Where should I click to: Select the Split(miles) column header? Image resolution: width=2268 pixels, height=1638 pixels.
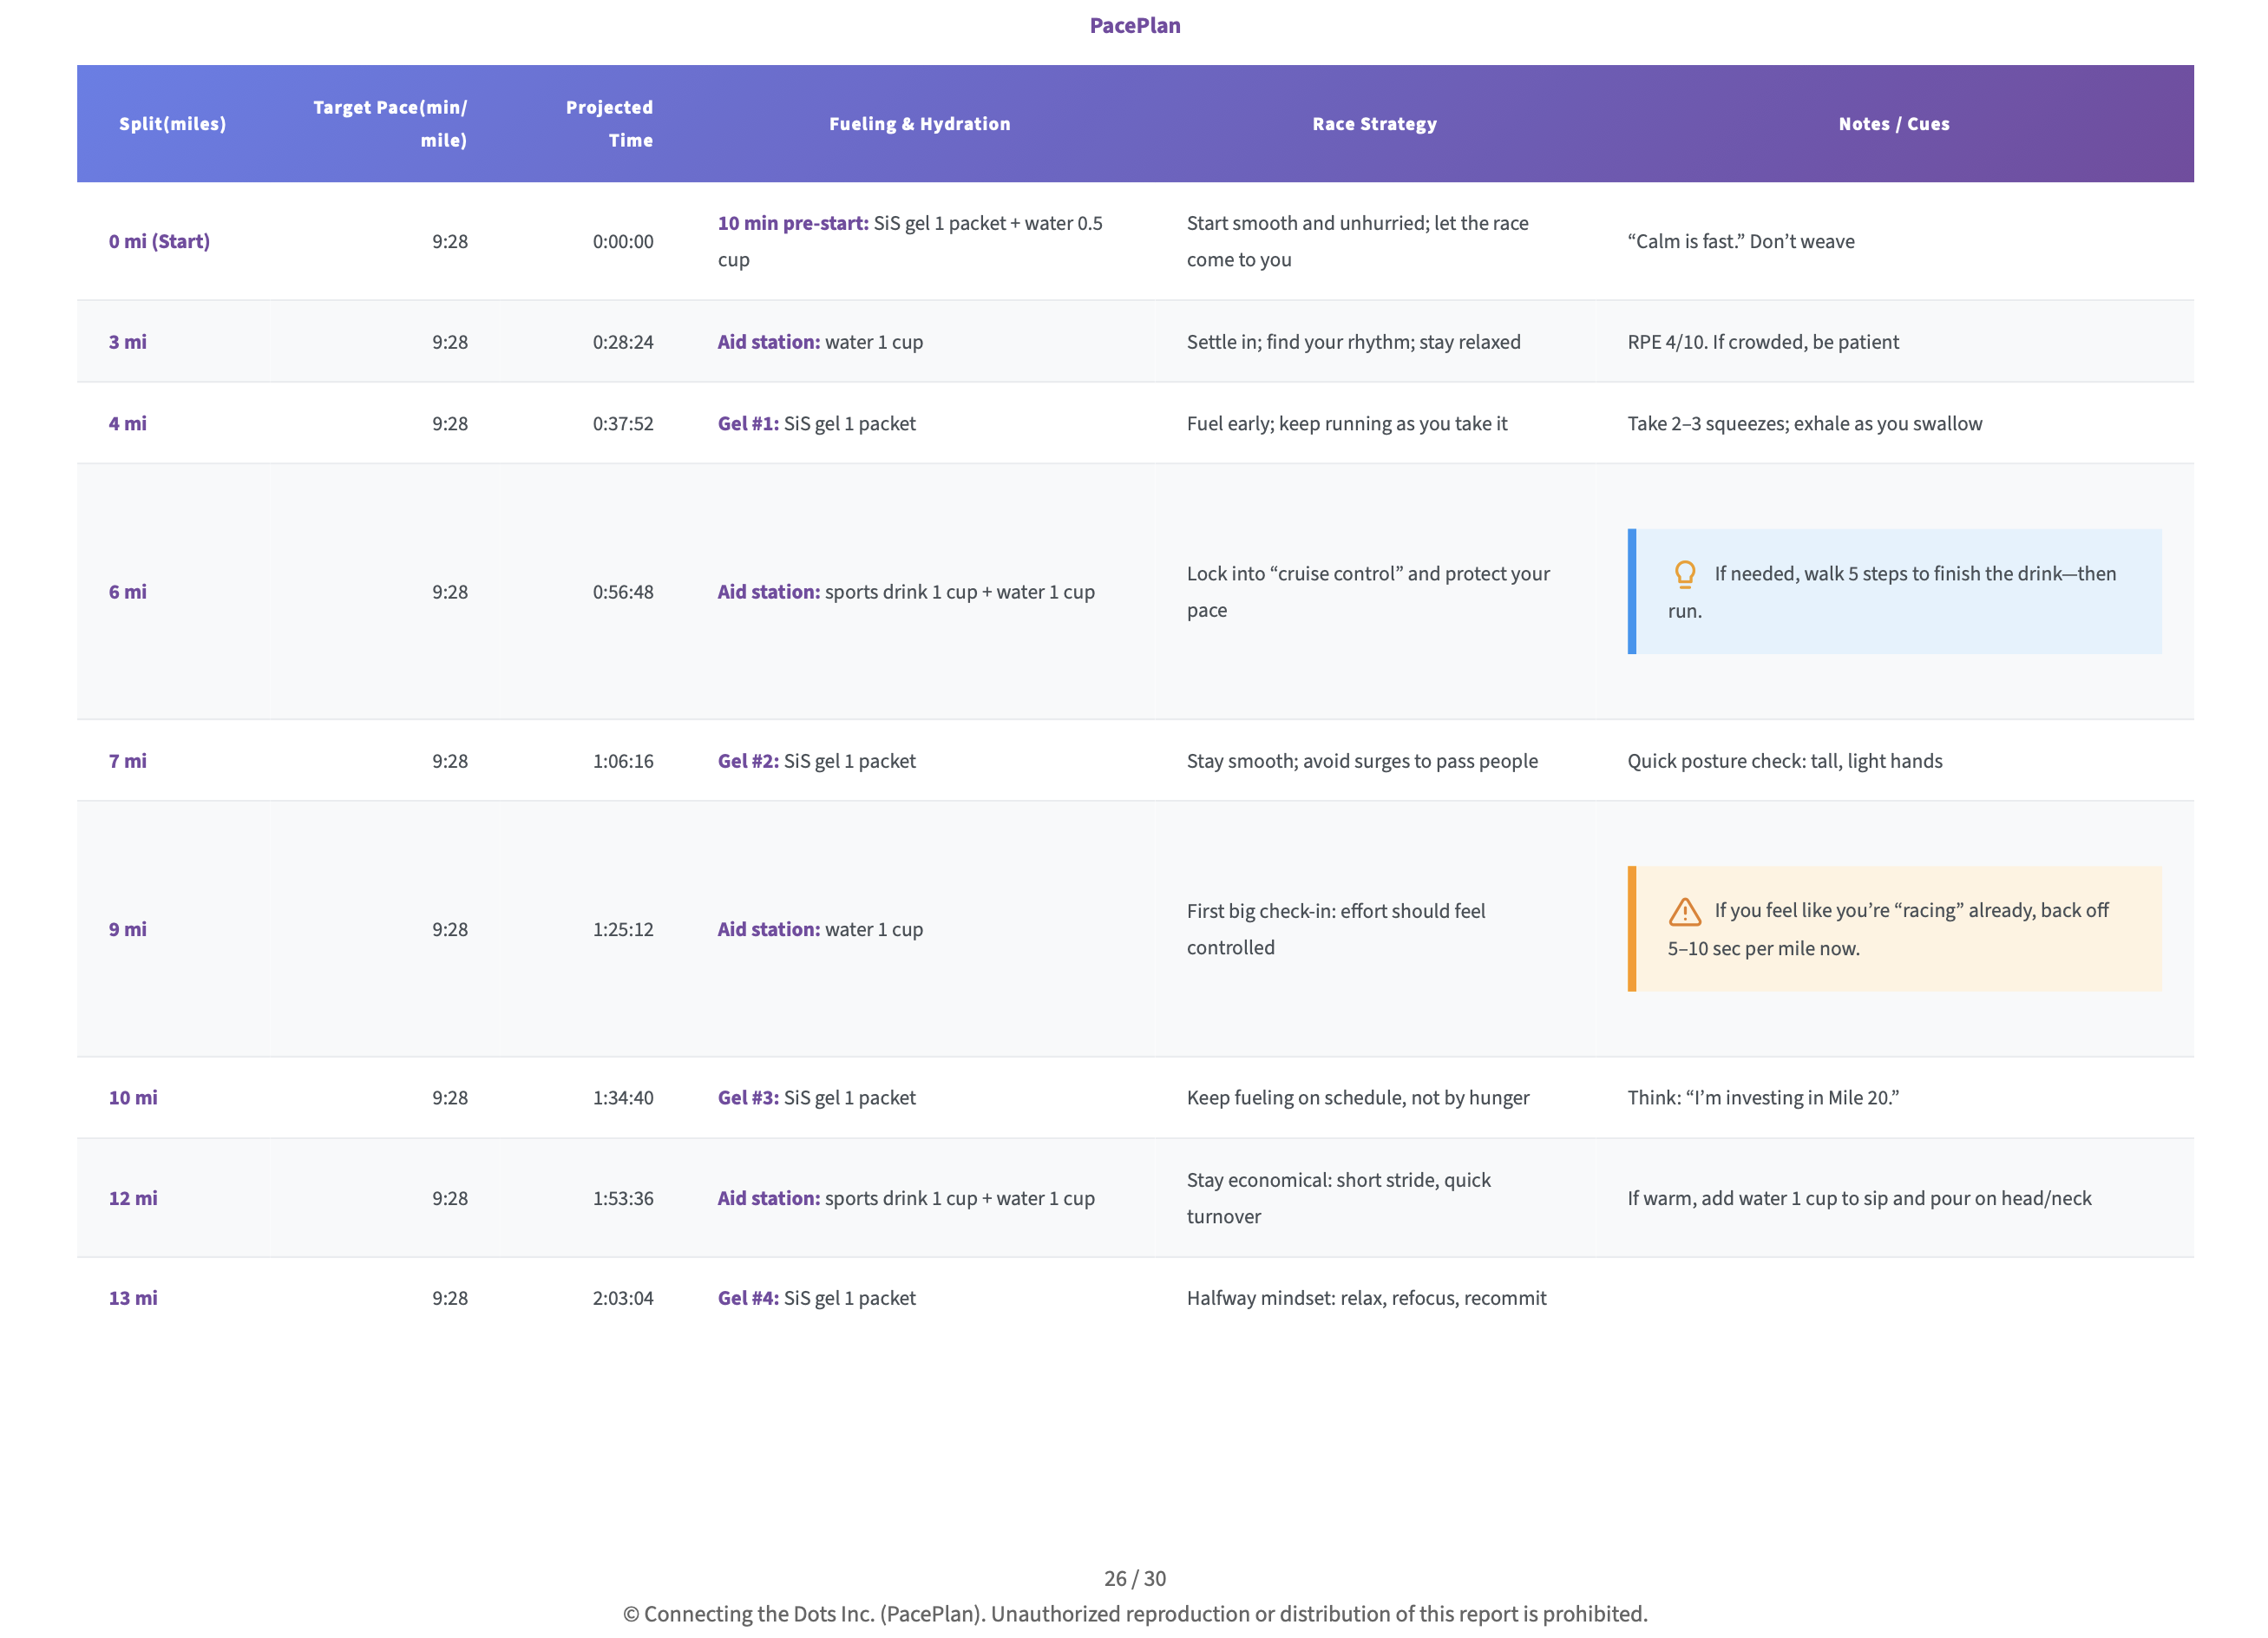tap(172, 124)
